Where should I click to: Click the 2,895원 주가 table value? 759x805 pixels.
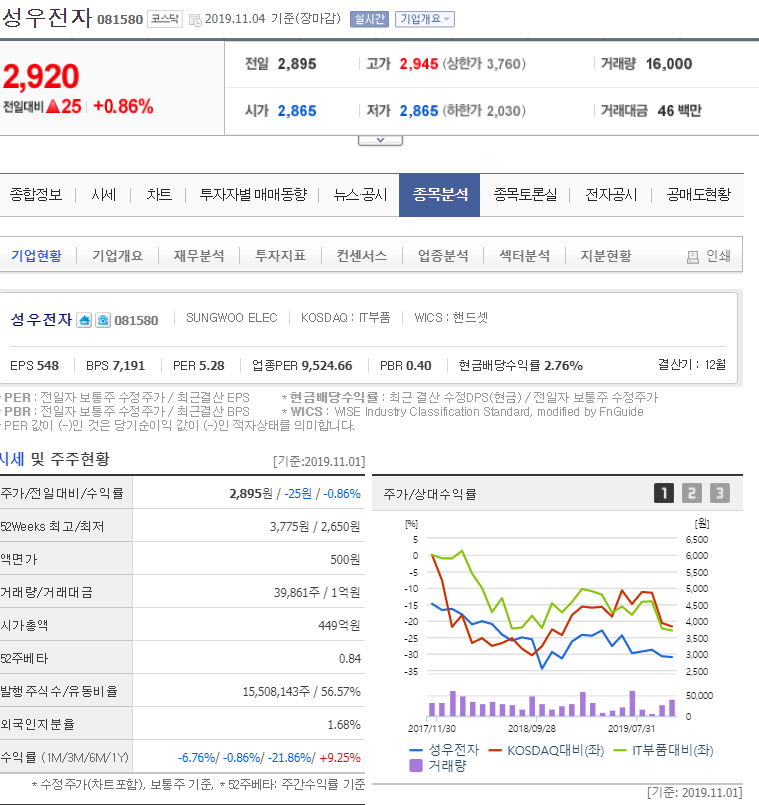(x=251, y=494)
